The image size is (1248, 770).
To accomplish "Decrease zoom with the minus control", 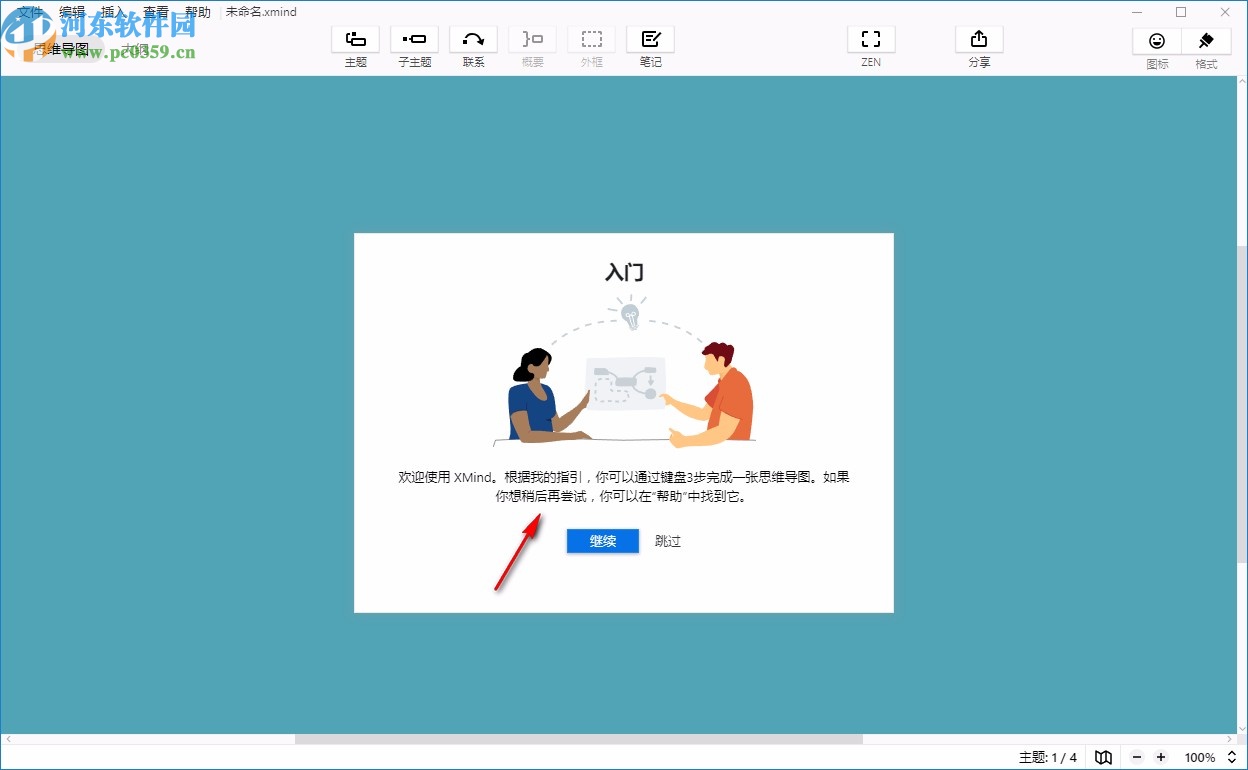I will click(x=1138, y=757).
